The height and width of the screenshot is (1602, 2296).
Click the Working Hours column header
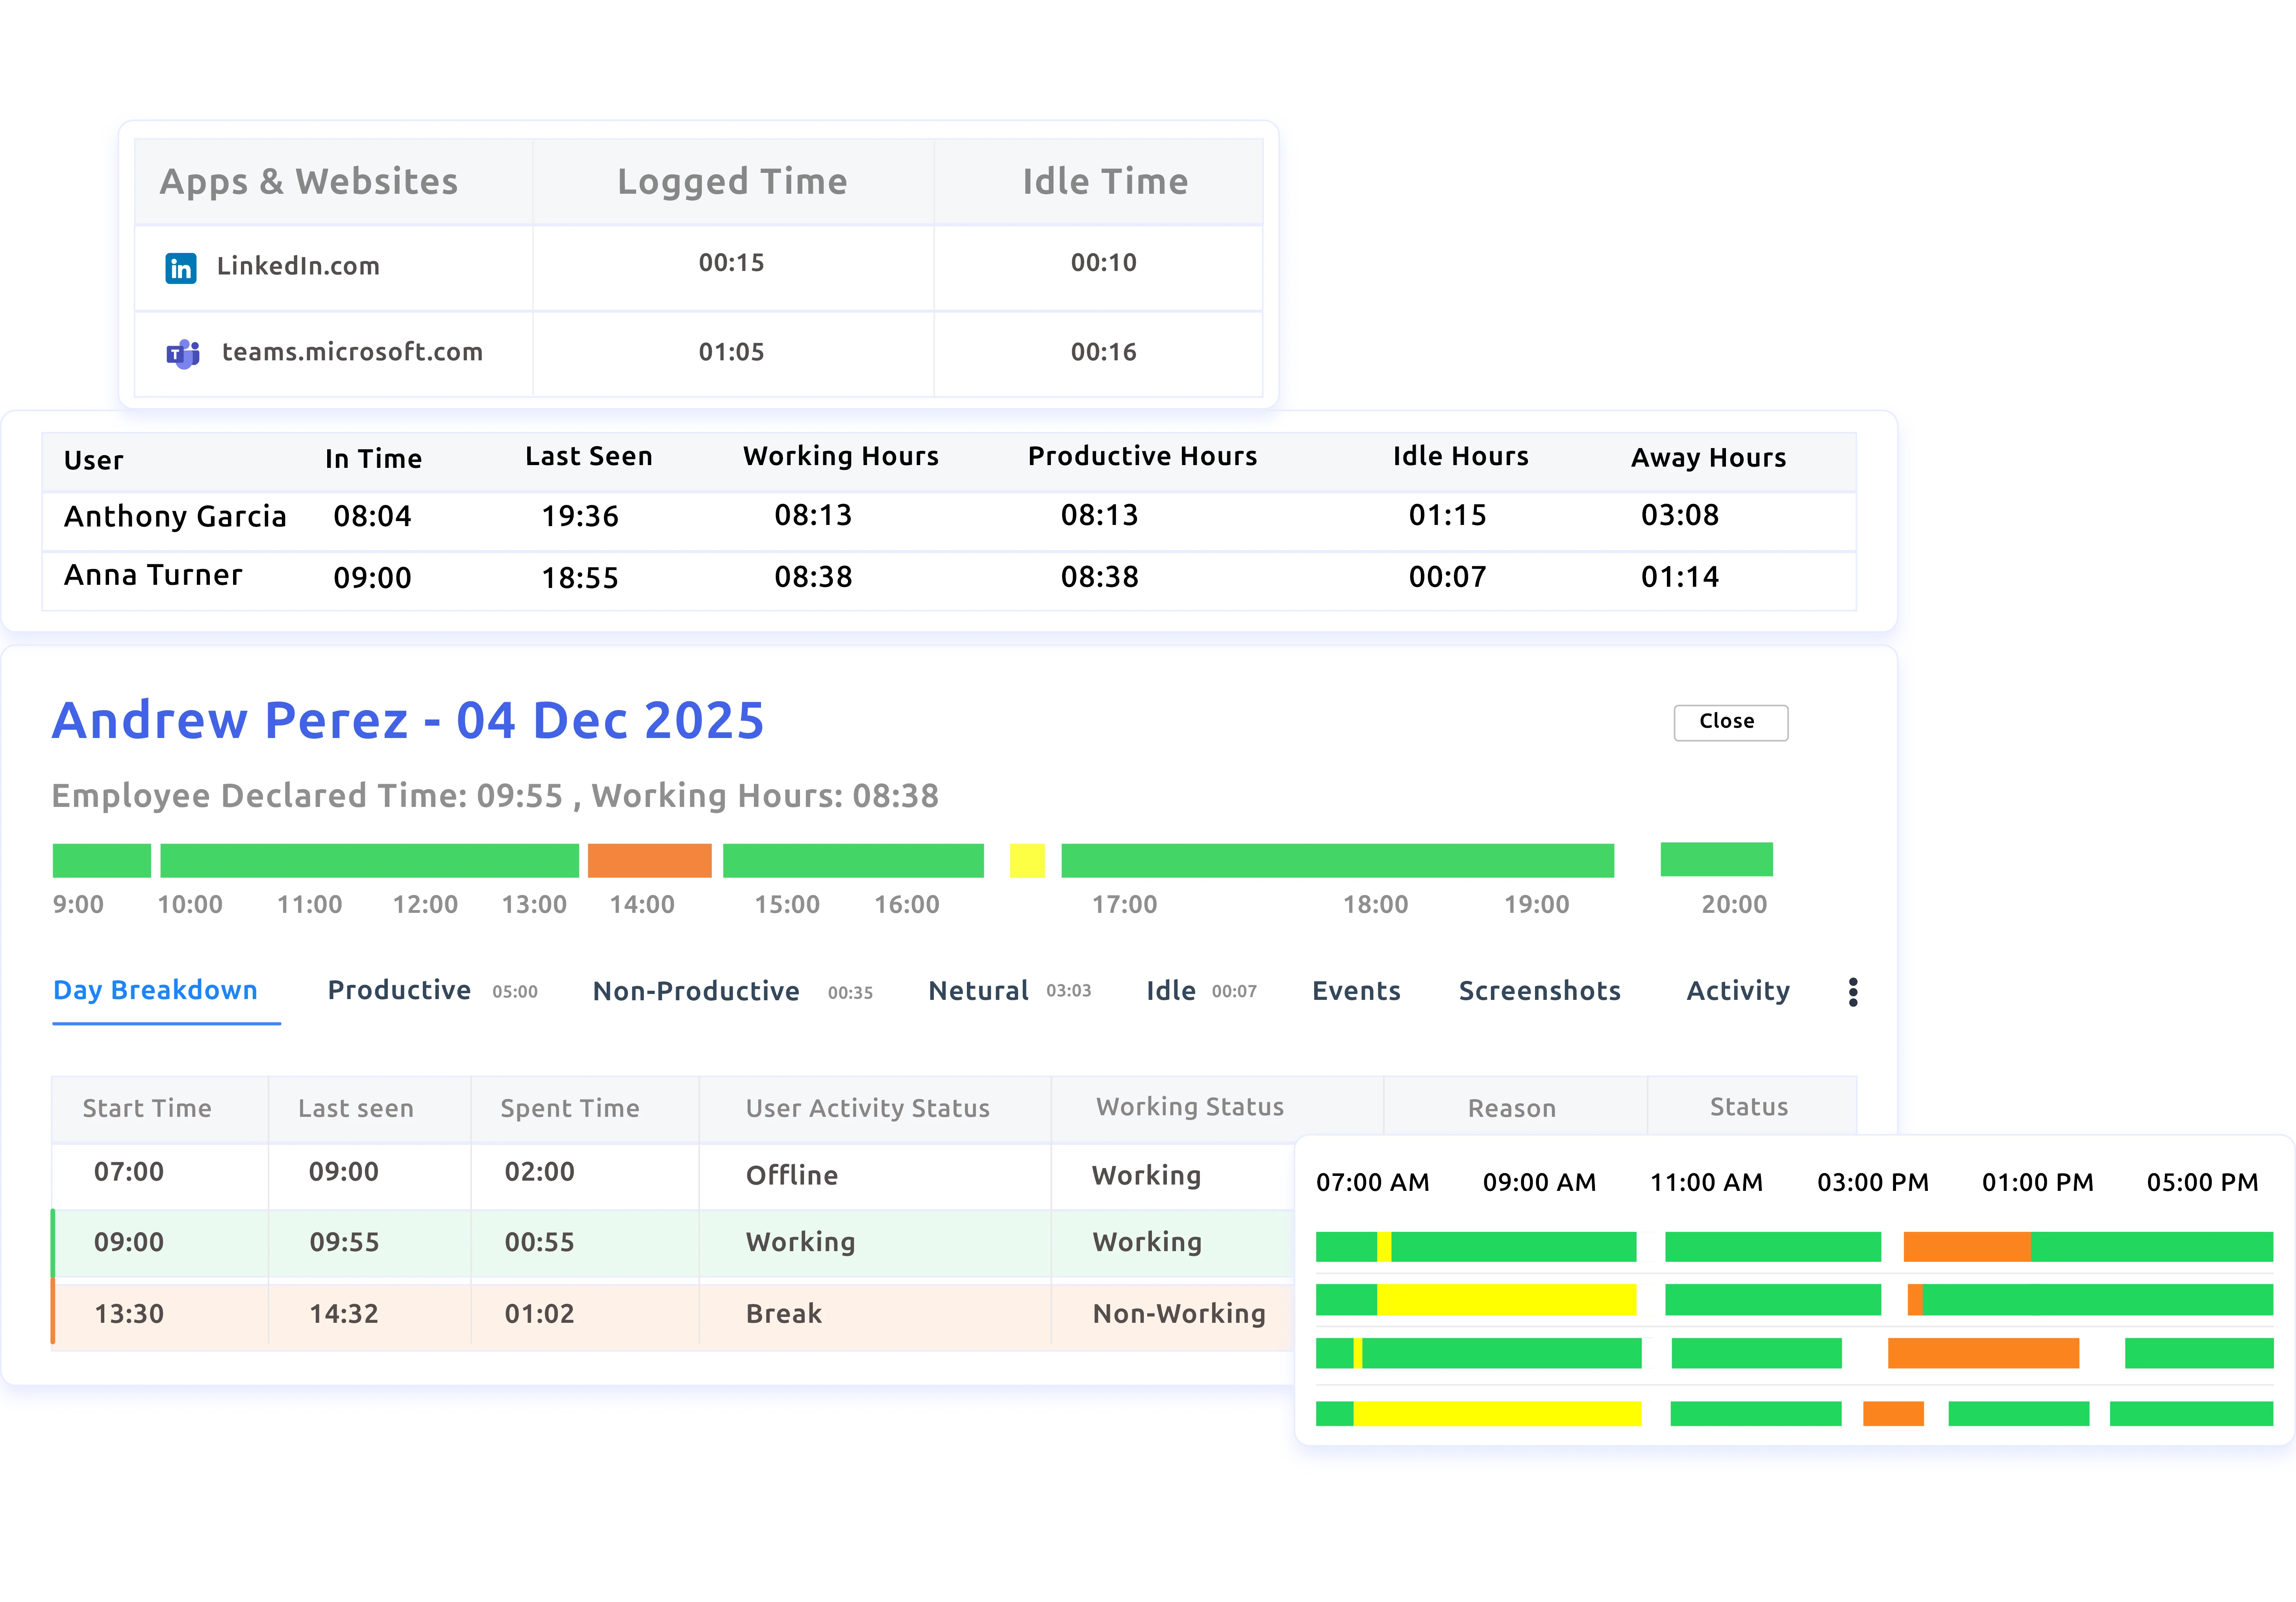pos(840,457)
